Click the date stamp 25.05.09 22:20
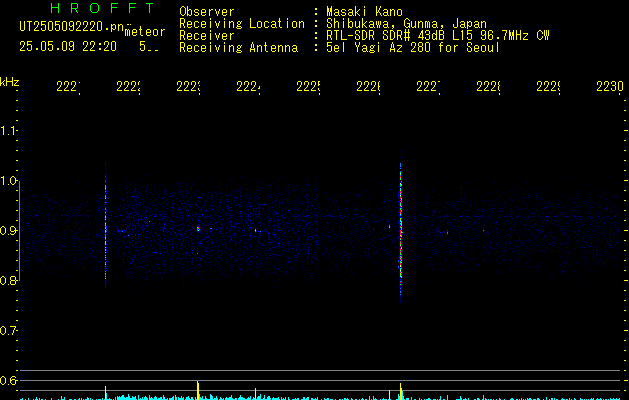This screenshot has height=400, width=629. point(68,47)
